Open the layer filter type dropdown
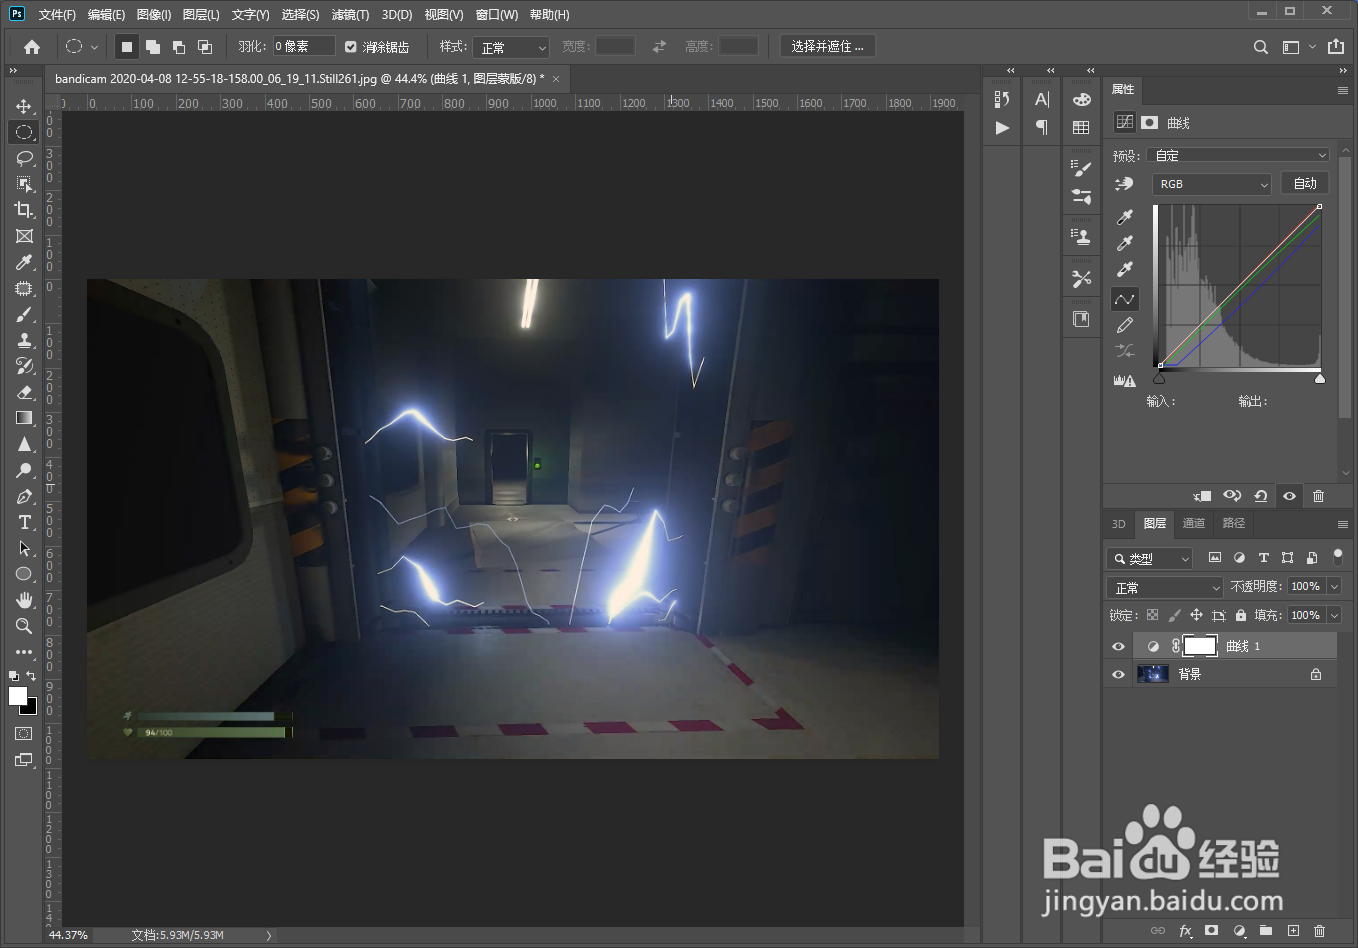 click(1150, 558)
